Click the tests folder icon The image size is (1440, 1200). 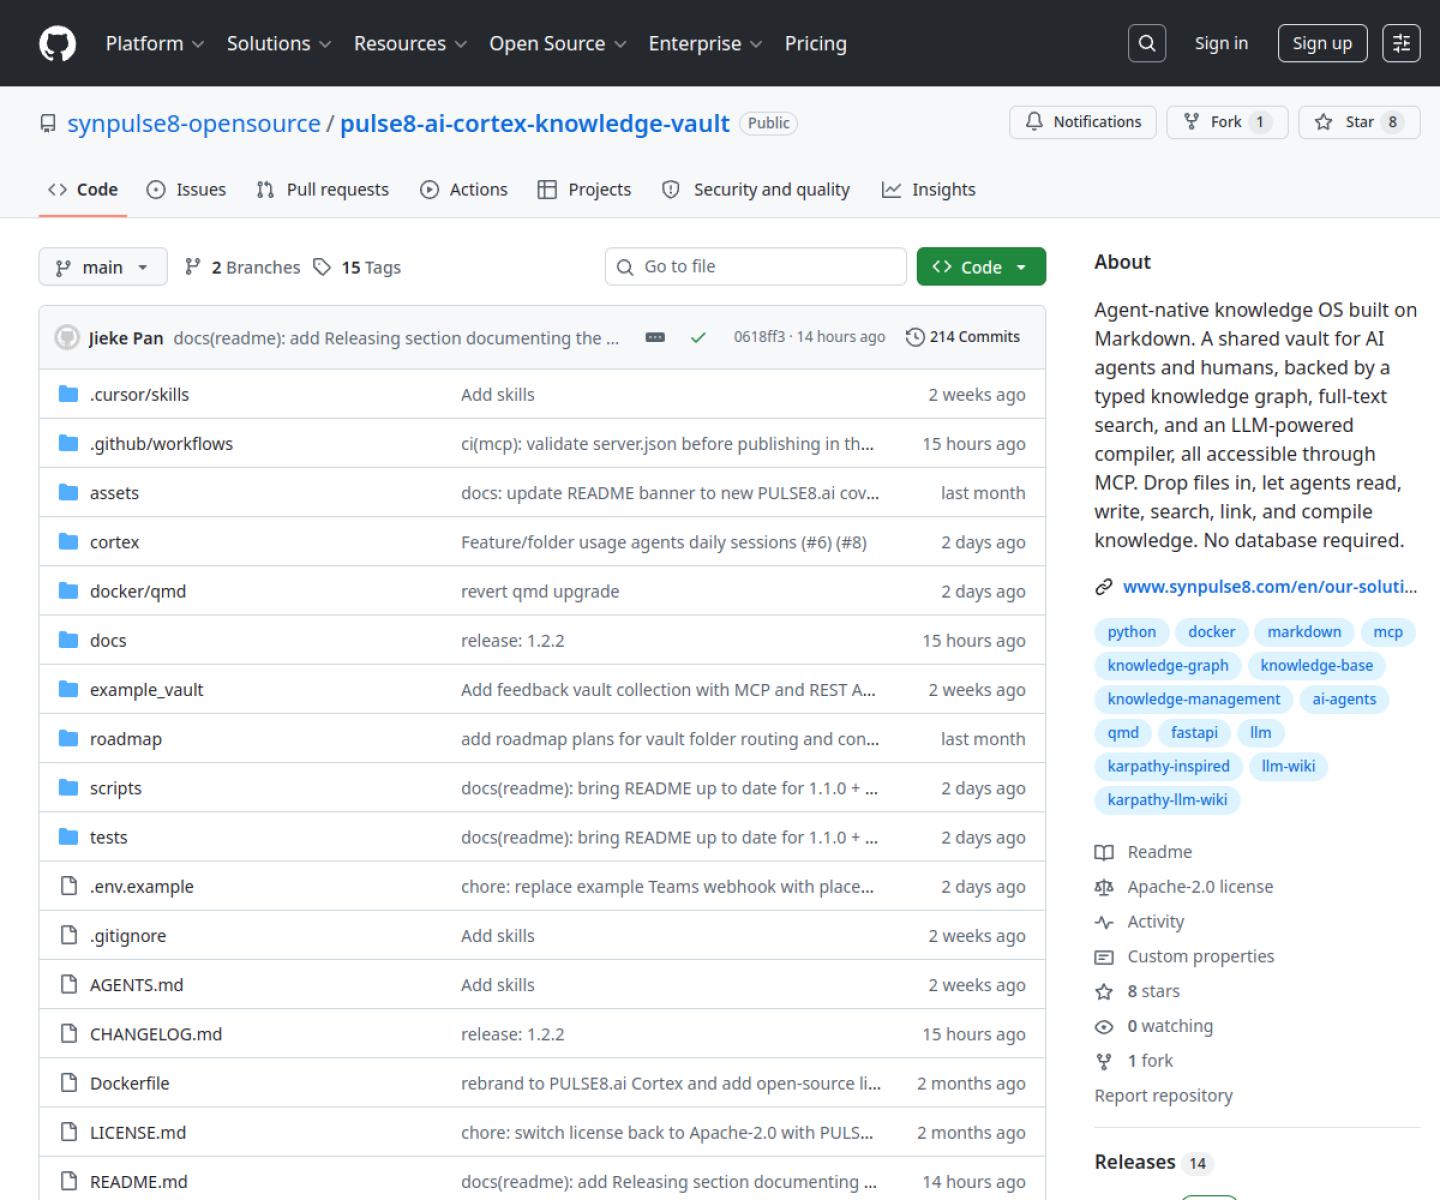pyautogui.click(x=68, y=836)
